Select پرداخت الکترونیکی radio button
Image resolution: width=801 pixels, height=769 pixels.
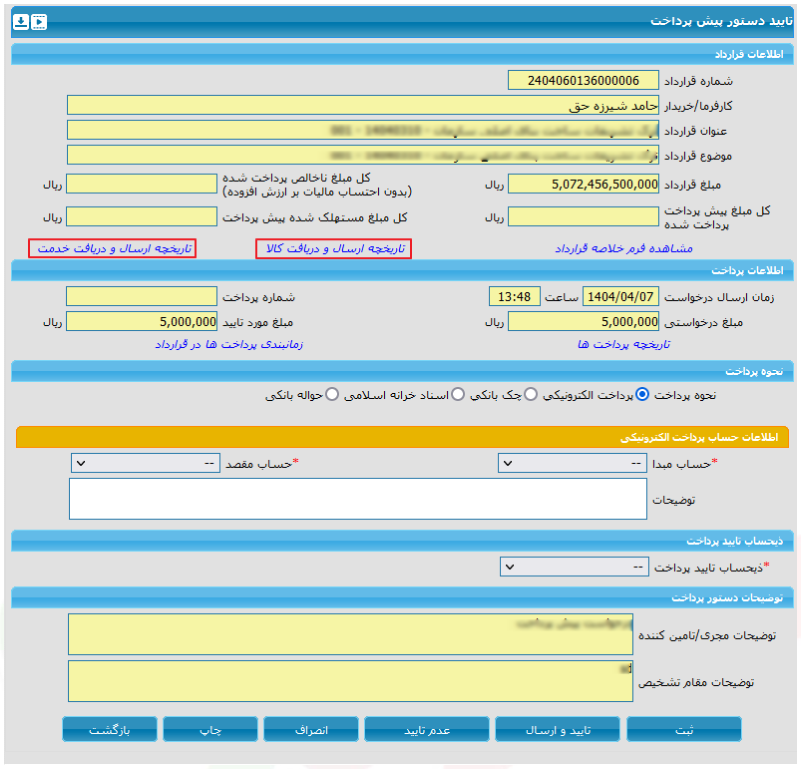[642, 394]
